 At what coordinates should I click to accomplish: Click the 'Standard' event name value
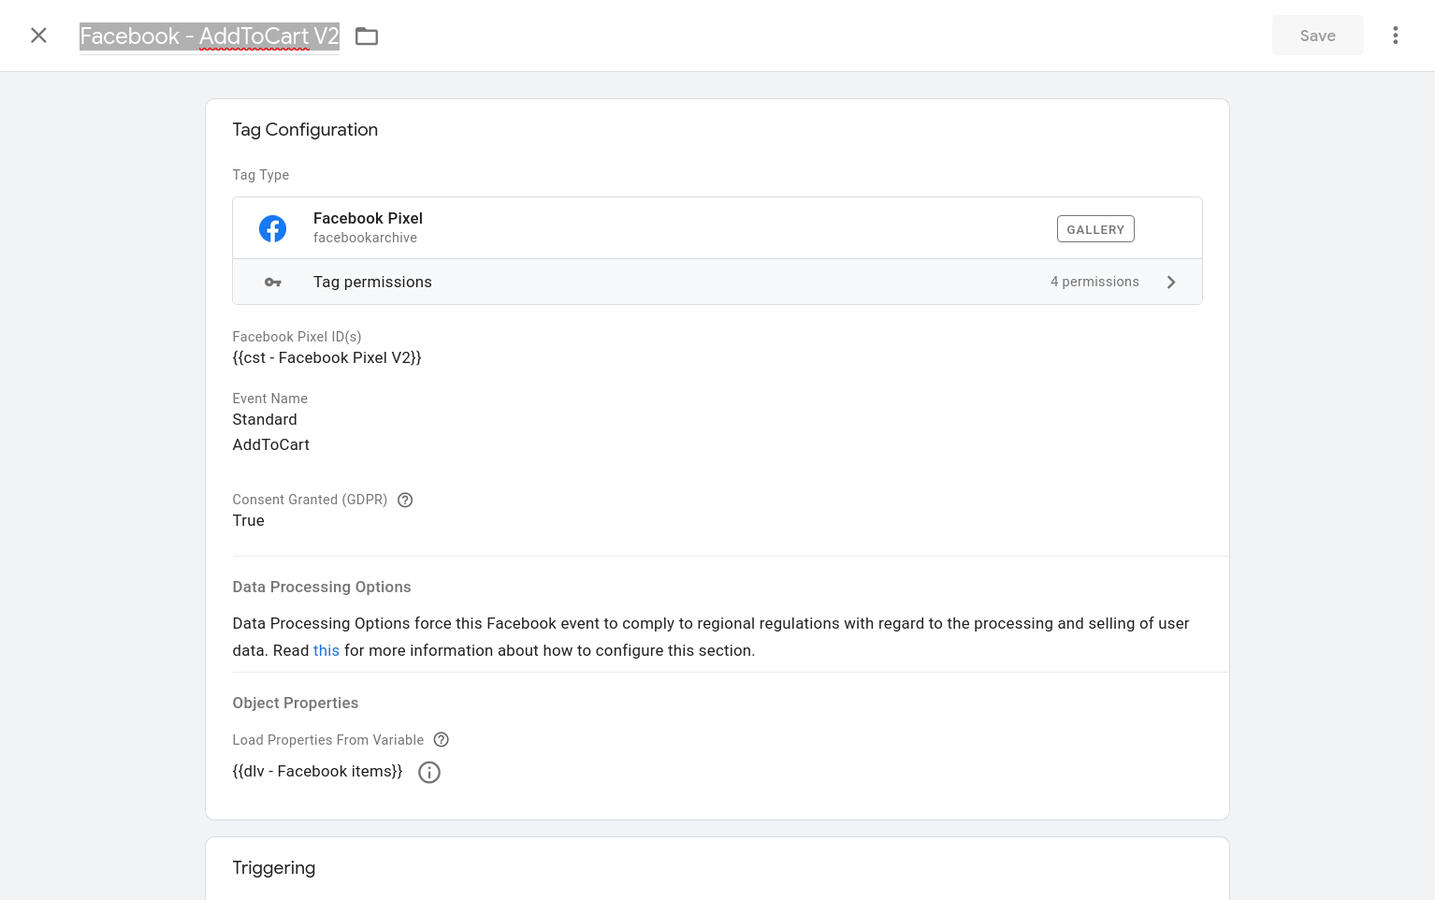(265, 420)
